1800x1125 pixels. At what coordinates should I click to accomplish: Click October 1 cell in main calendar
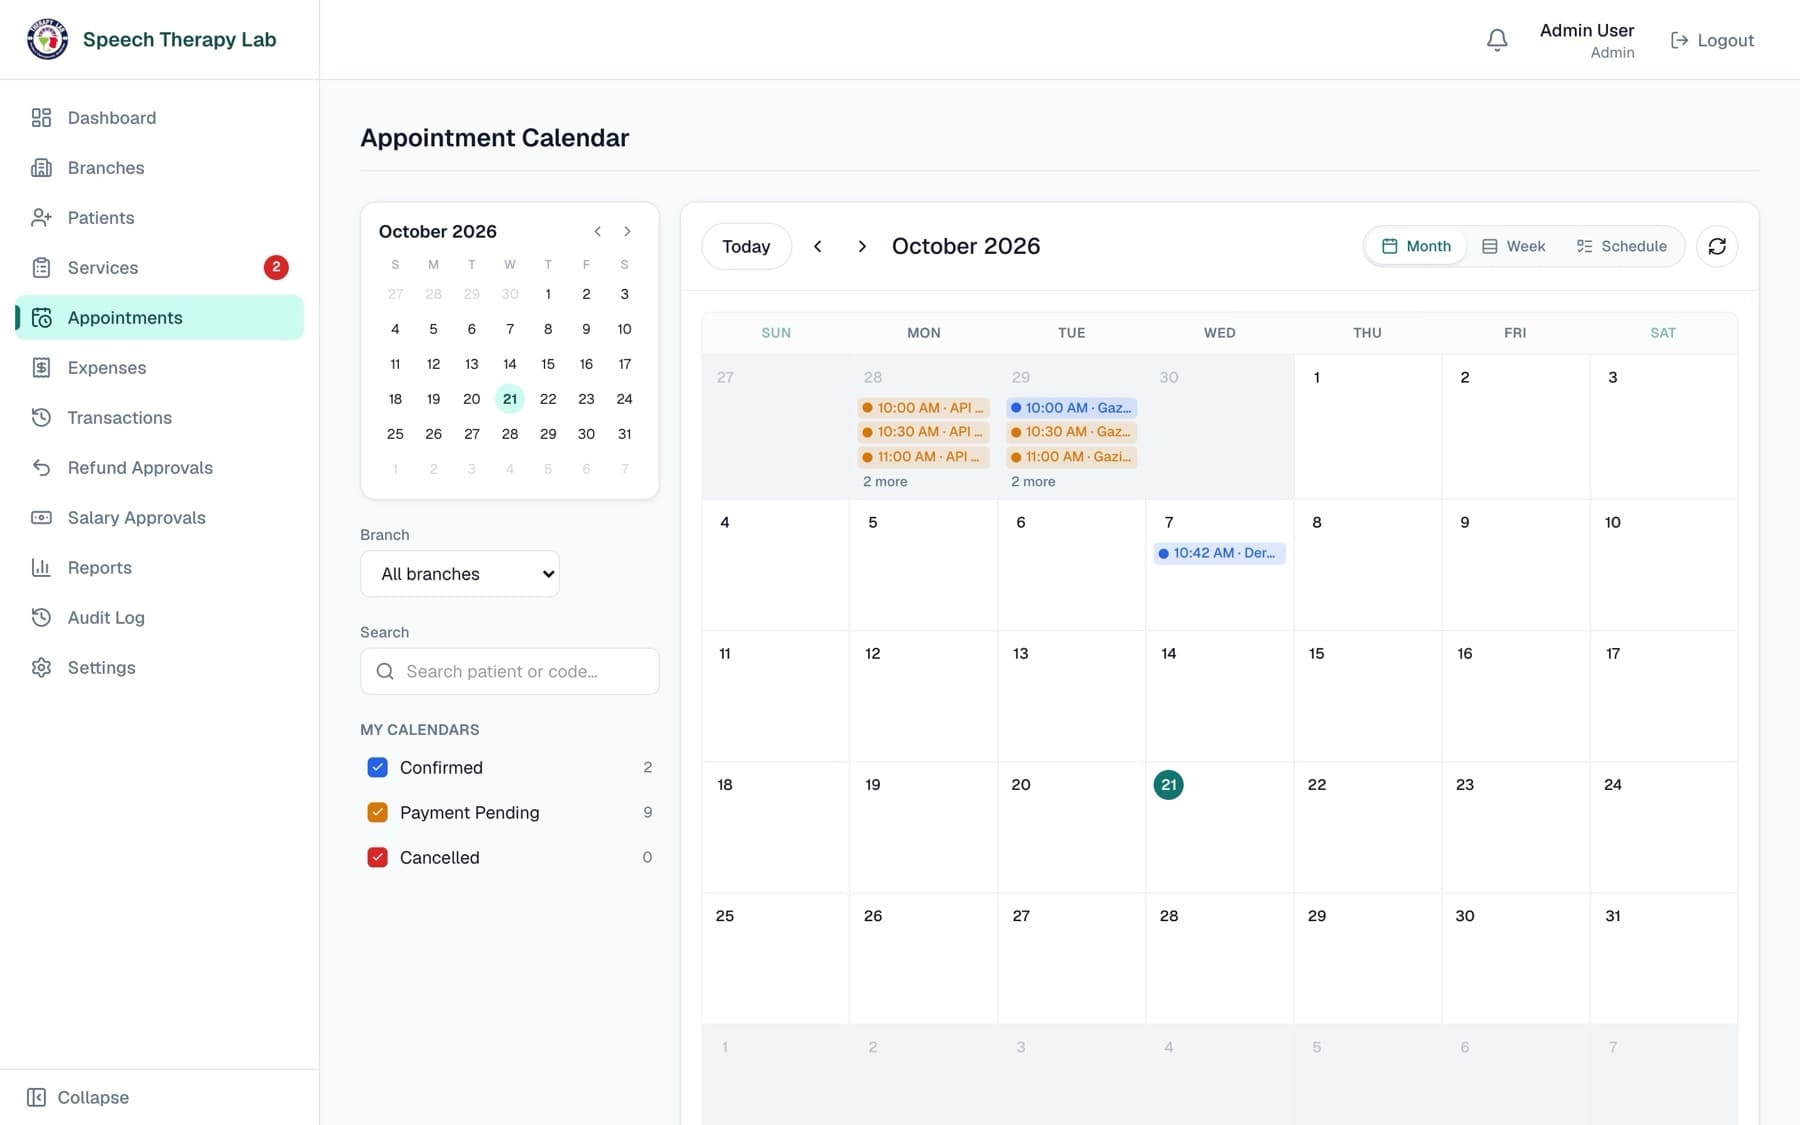[x=1367, y=427]
